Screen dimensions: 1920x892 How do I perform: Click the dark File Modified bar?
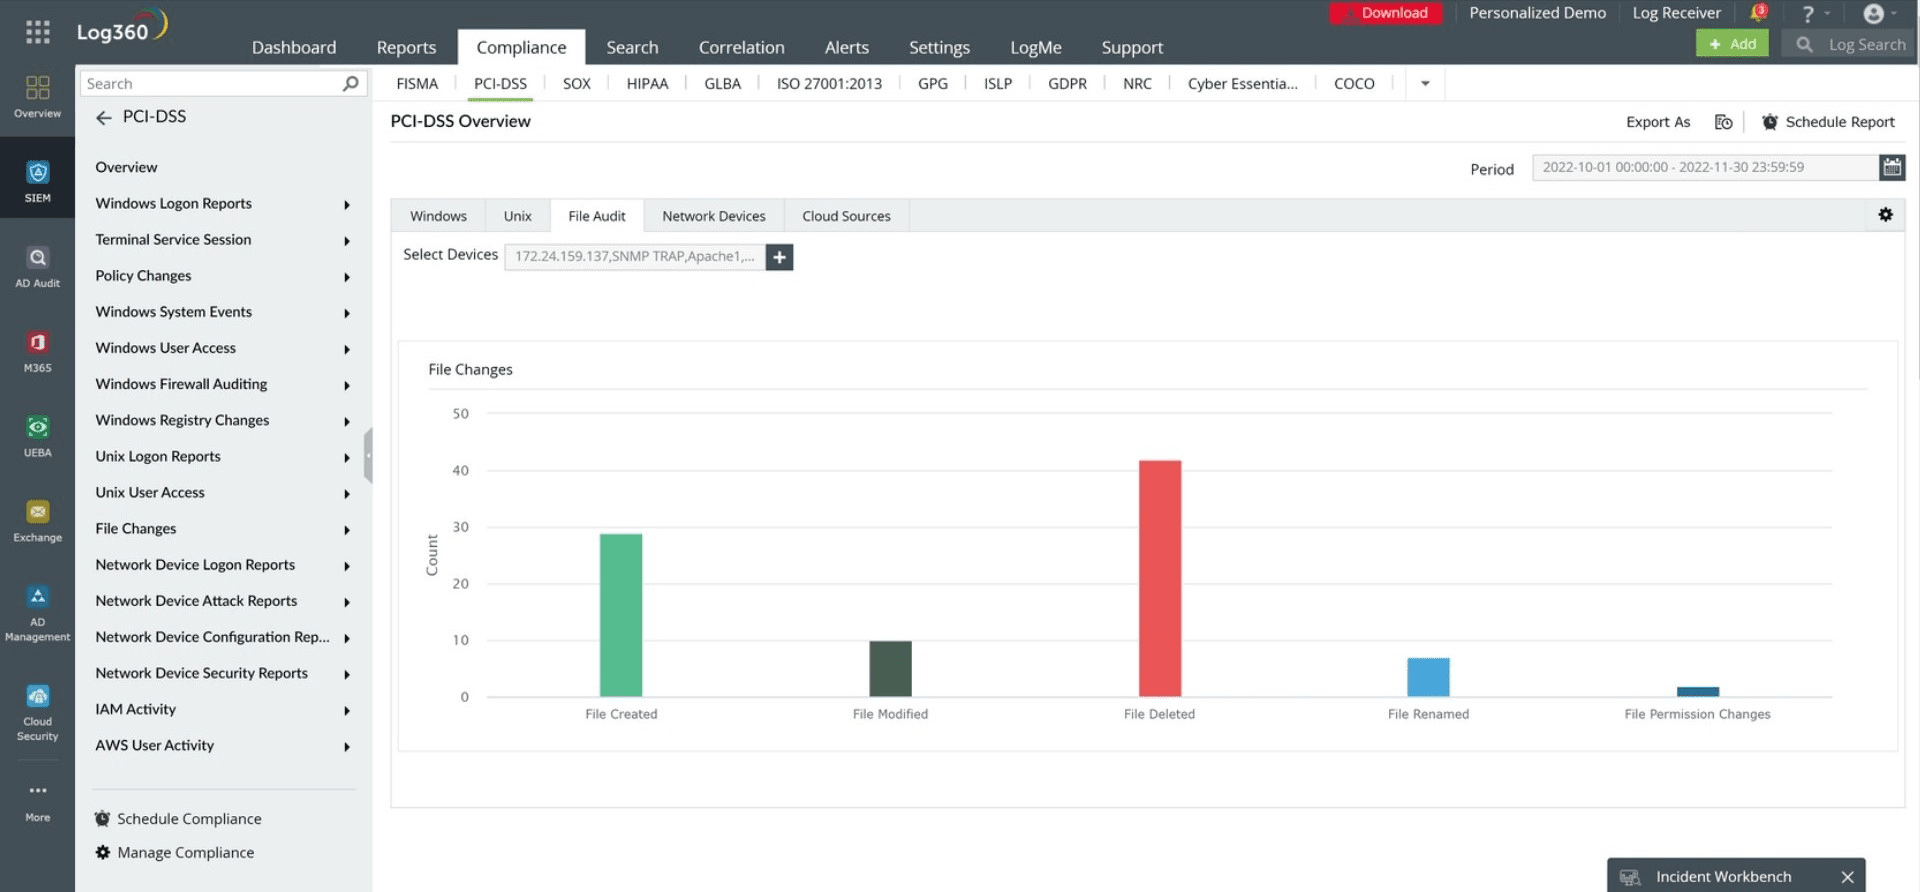(x=890, y=669)
